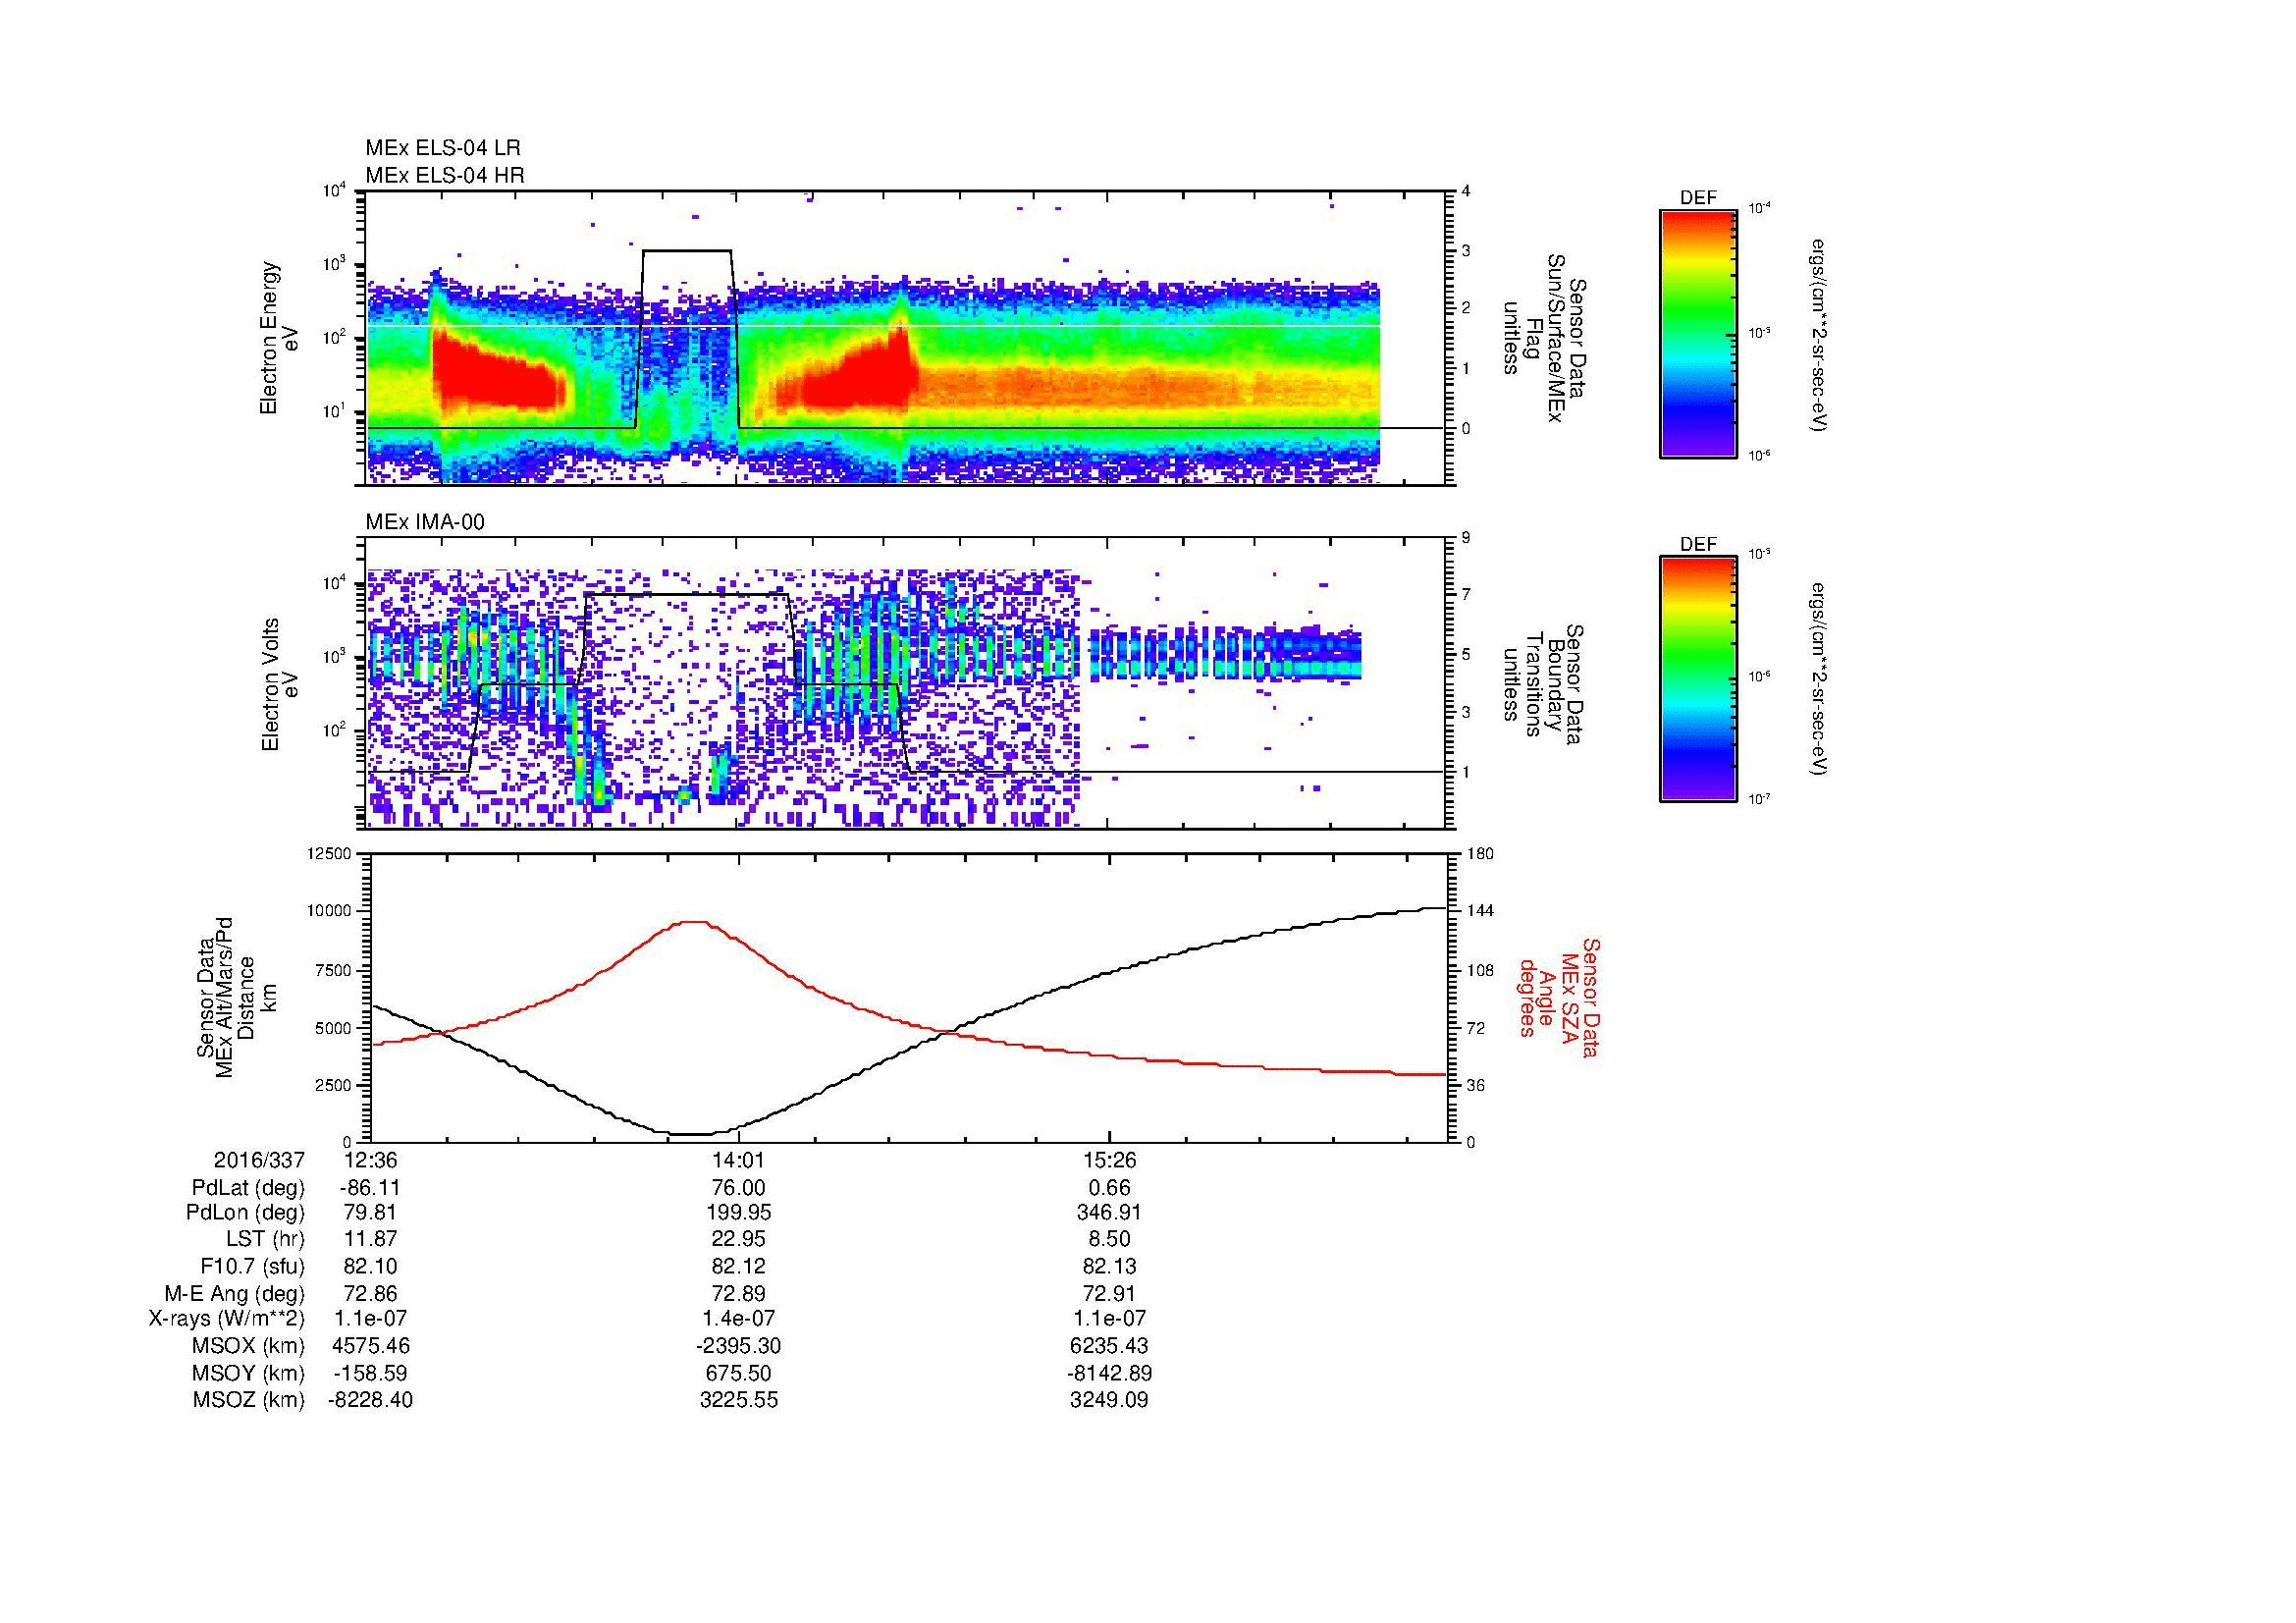Screen dimensions: 2296x1623
Task: Select the 'MSOZ (km)' row label
Action: point(248,1400)
